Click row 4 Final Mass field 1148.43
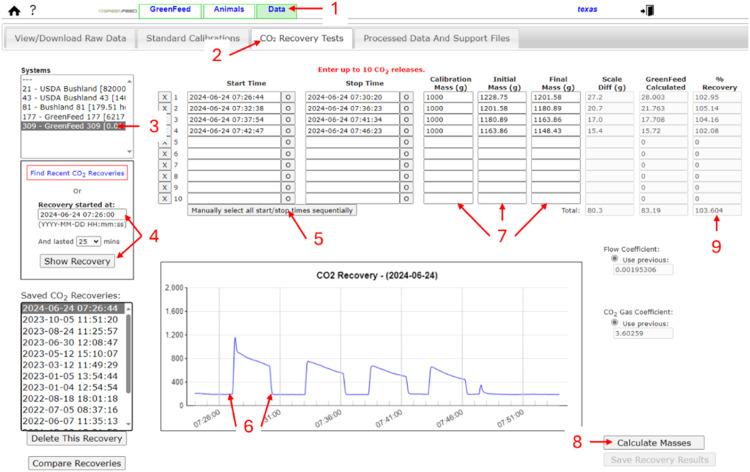This screenshot has height=472, width=750. [555, 131]
